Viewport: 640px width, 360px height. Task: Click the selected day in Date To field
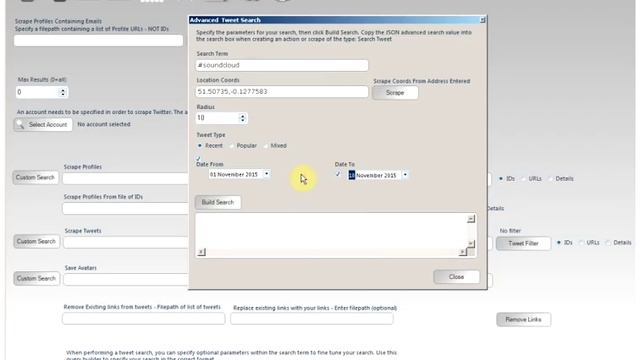[351, 175]
